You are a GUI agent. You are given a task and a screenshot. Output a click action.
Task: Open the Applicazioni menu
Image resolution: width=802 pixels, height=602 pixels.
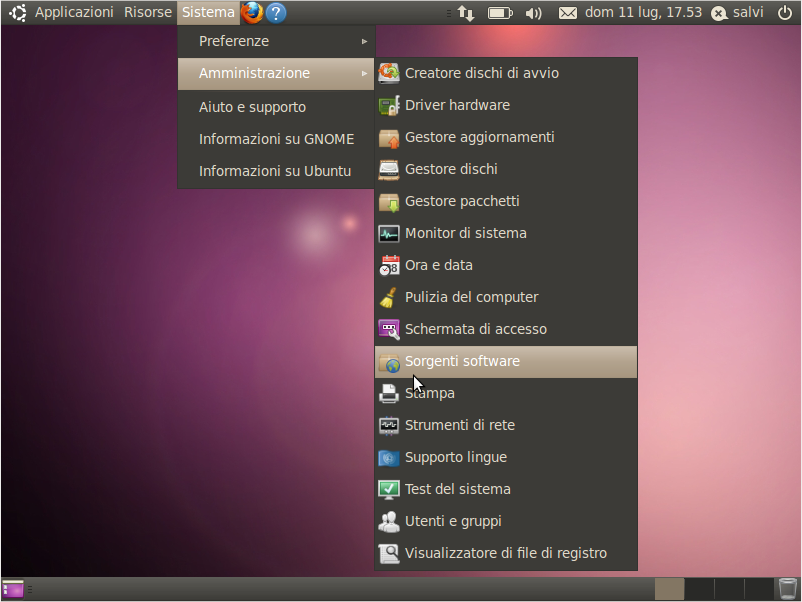(x=74, y=12)
